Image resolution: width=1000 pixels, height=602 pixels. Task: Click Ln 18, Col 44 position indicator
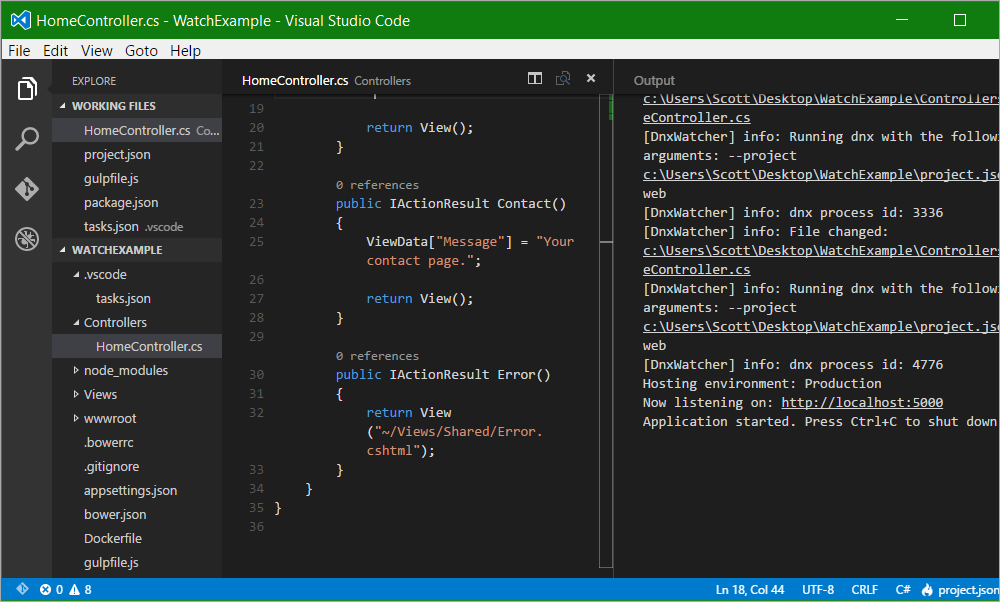(x=749, y=590)
